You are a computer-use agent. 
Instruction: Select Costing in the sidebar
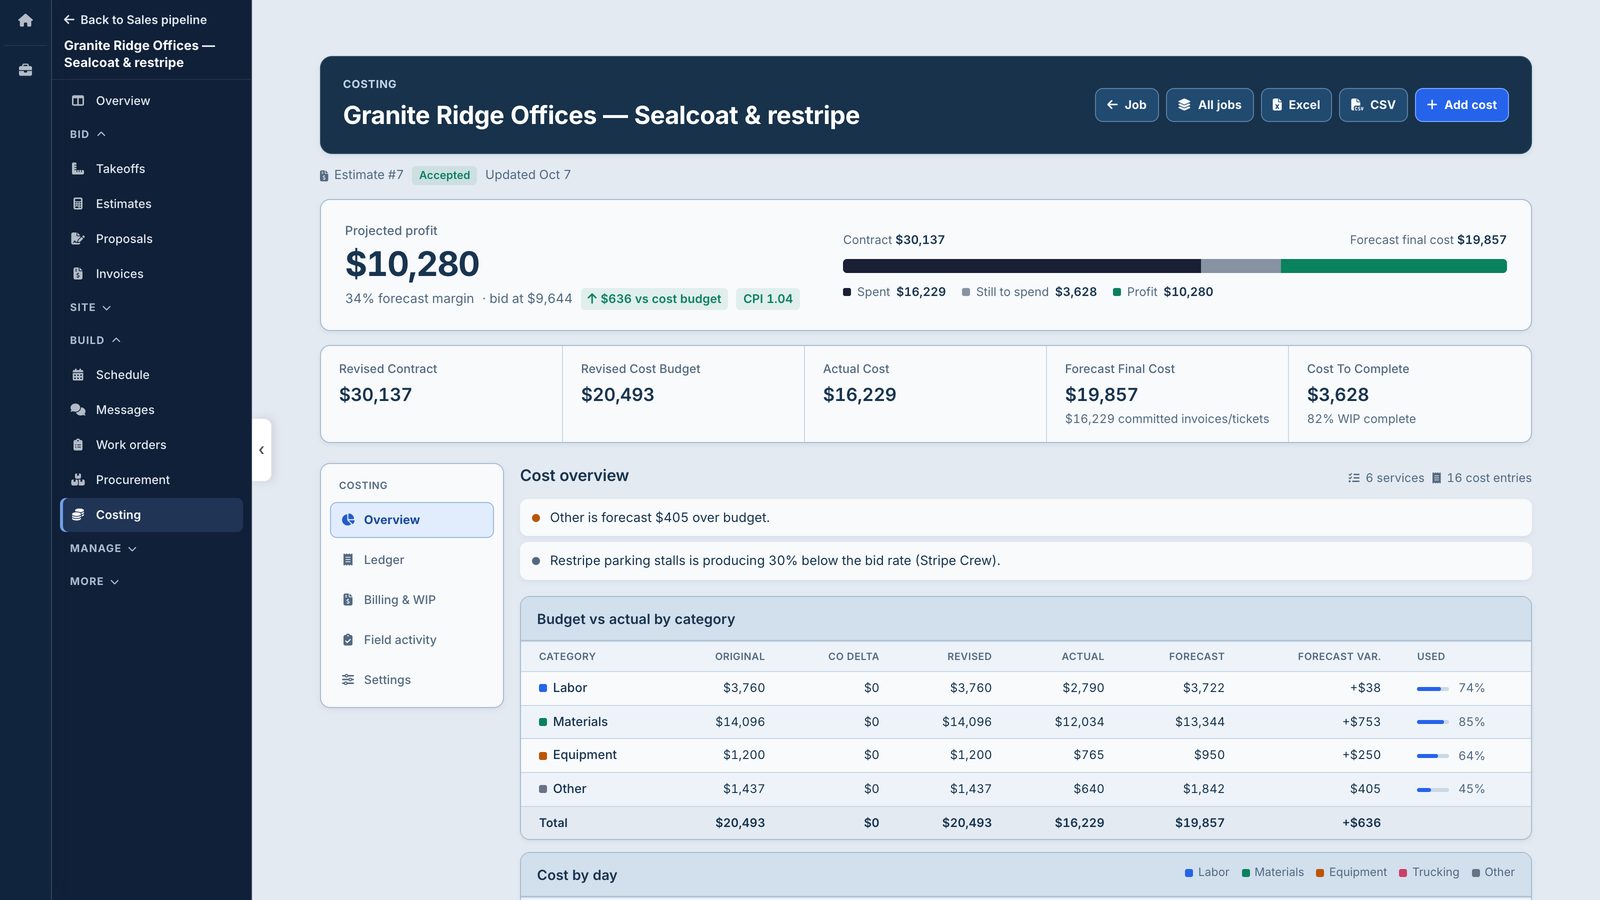point(151,515)
